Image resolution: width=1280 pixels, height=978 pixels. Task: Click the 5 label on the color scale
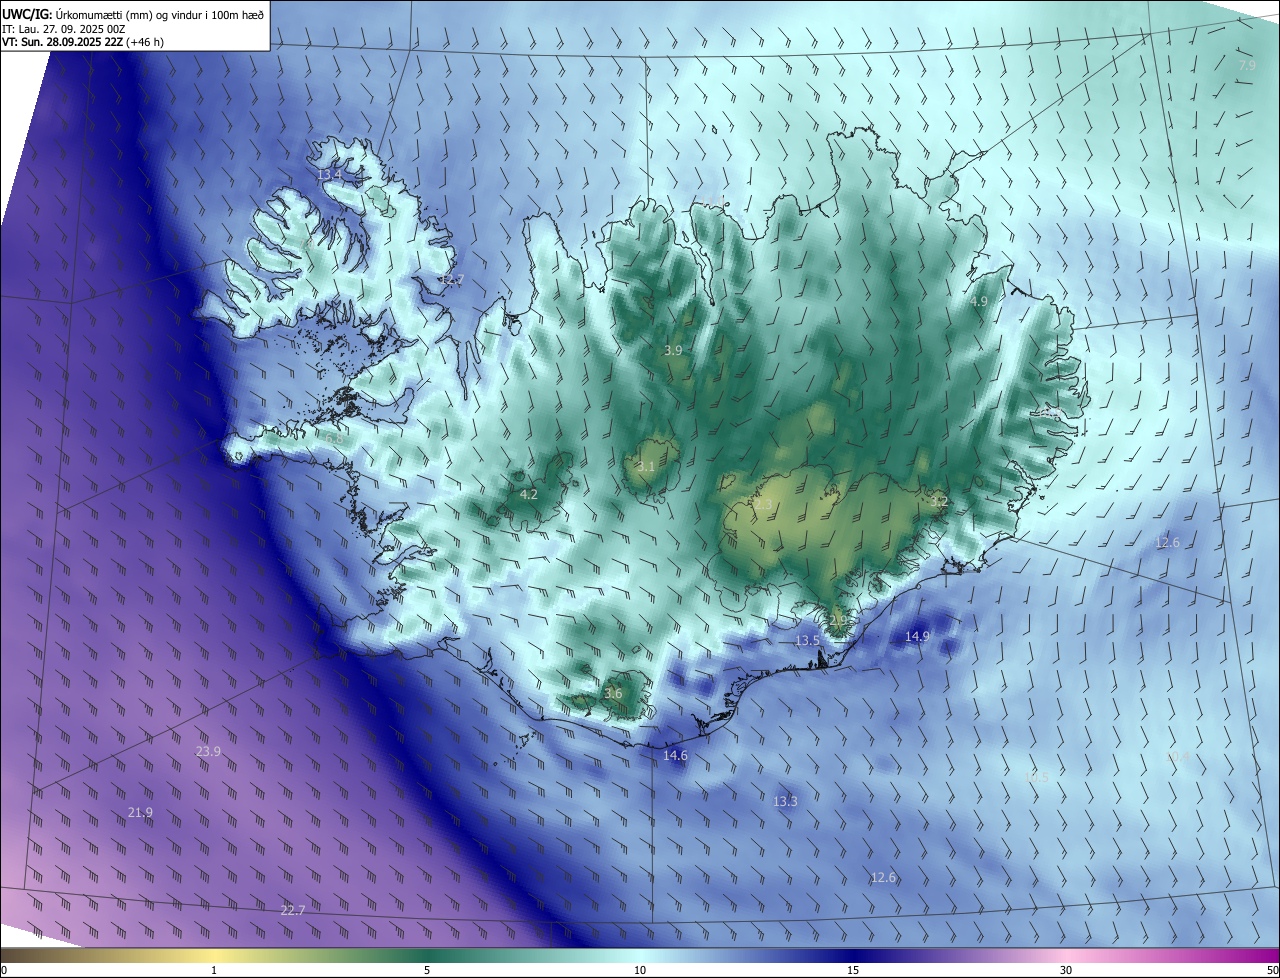click(x=427, y=970)
